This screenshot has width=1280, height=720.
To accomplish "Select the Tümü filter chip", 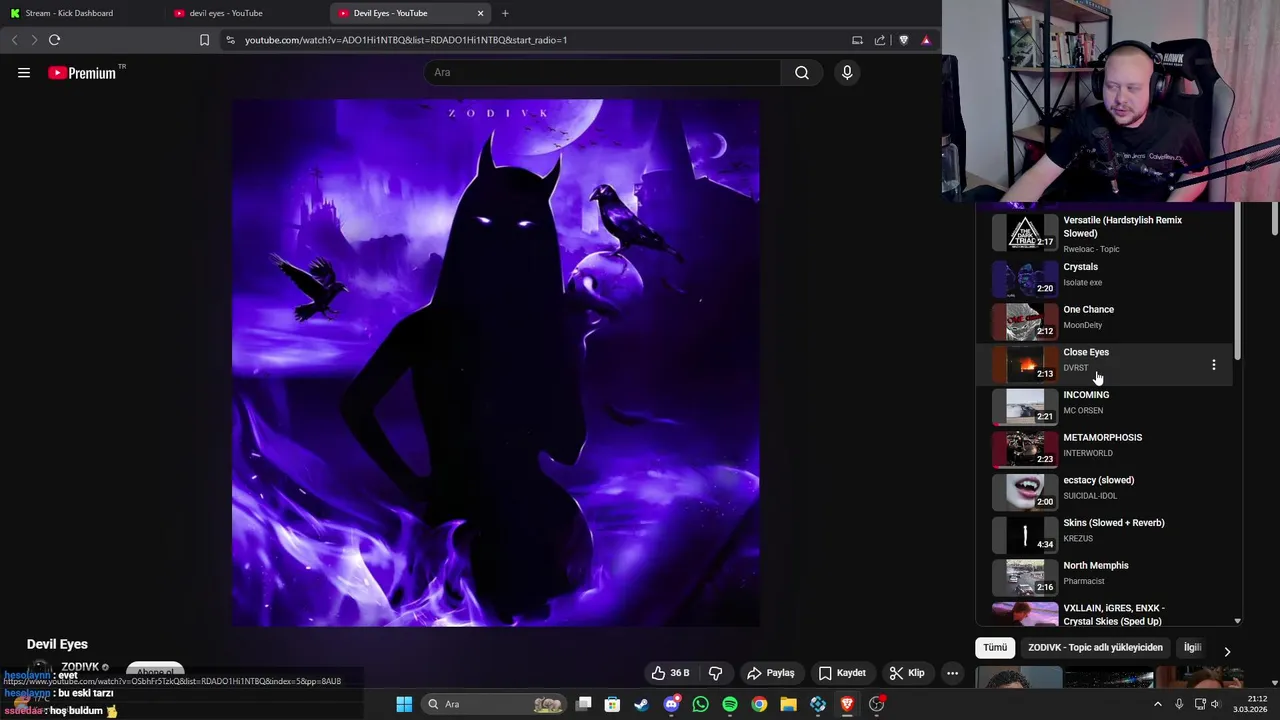I will 995,647.
